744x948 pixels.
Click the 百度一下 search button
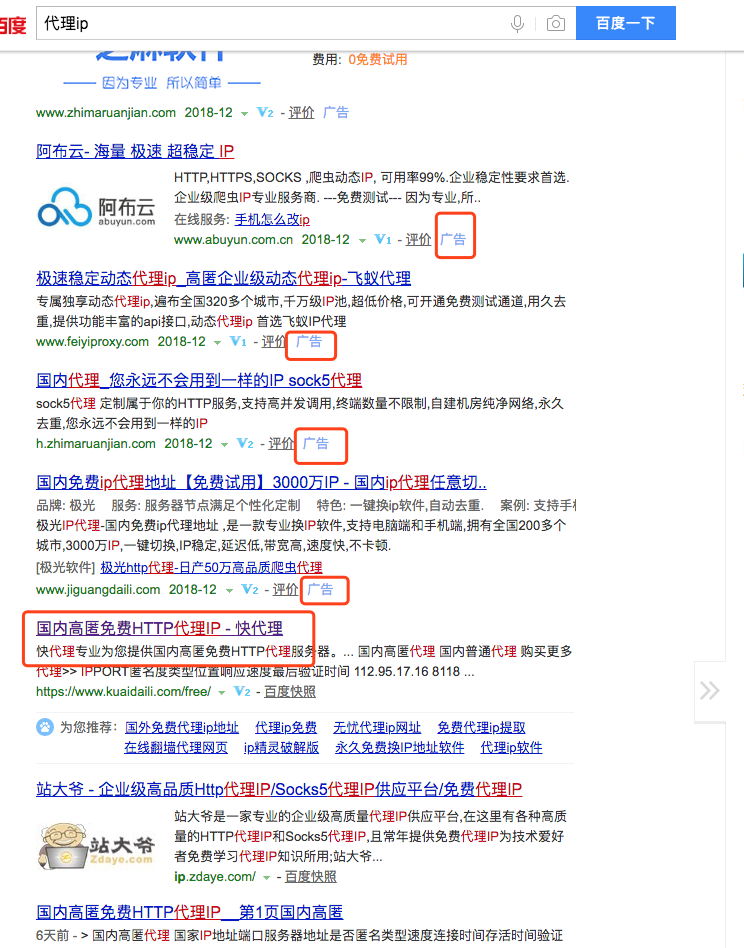(x=626, y=23)
